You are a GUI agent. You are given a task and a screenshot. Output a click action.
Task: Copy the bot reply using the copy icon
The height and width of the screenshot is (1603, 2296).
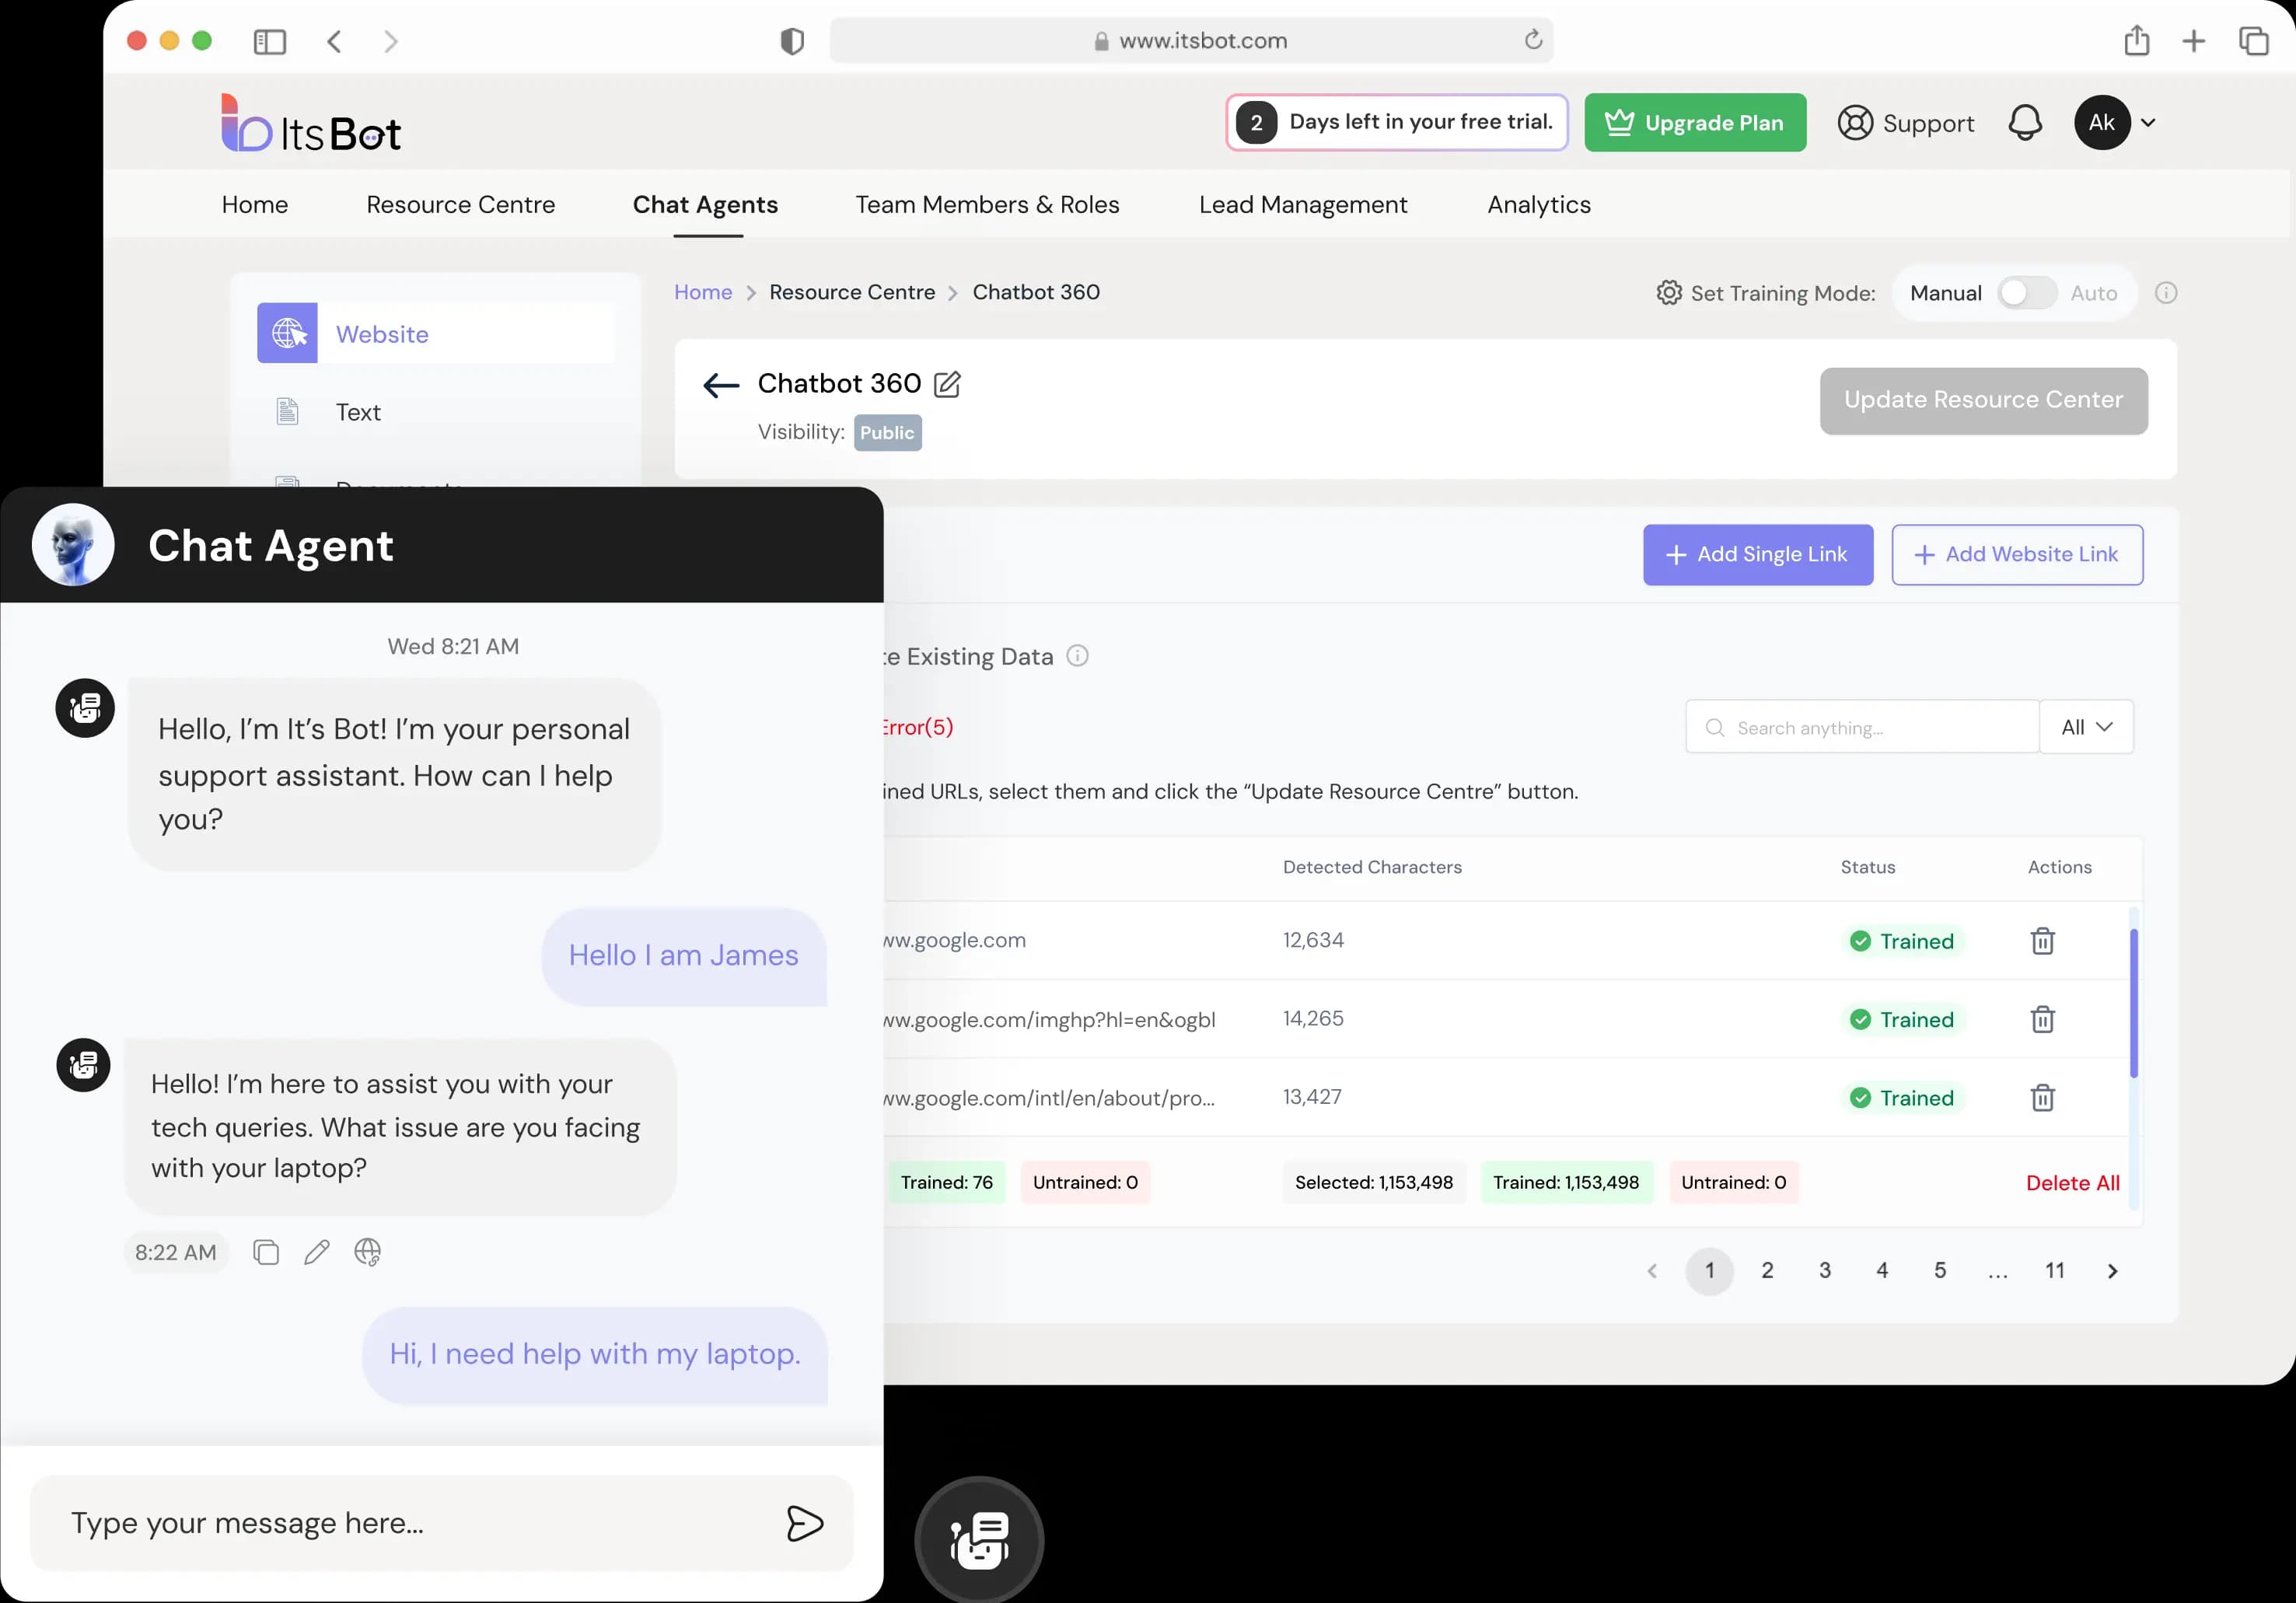[x=266, y=1252]
